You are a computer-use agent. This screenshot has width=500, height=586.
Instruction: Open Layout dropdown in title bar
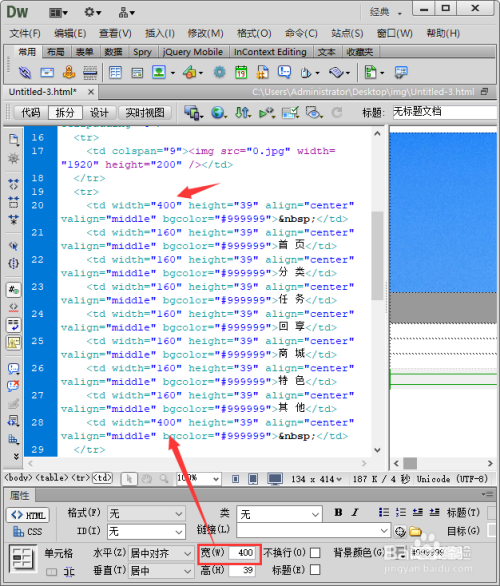(58, 13)
